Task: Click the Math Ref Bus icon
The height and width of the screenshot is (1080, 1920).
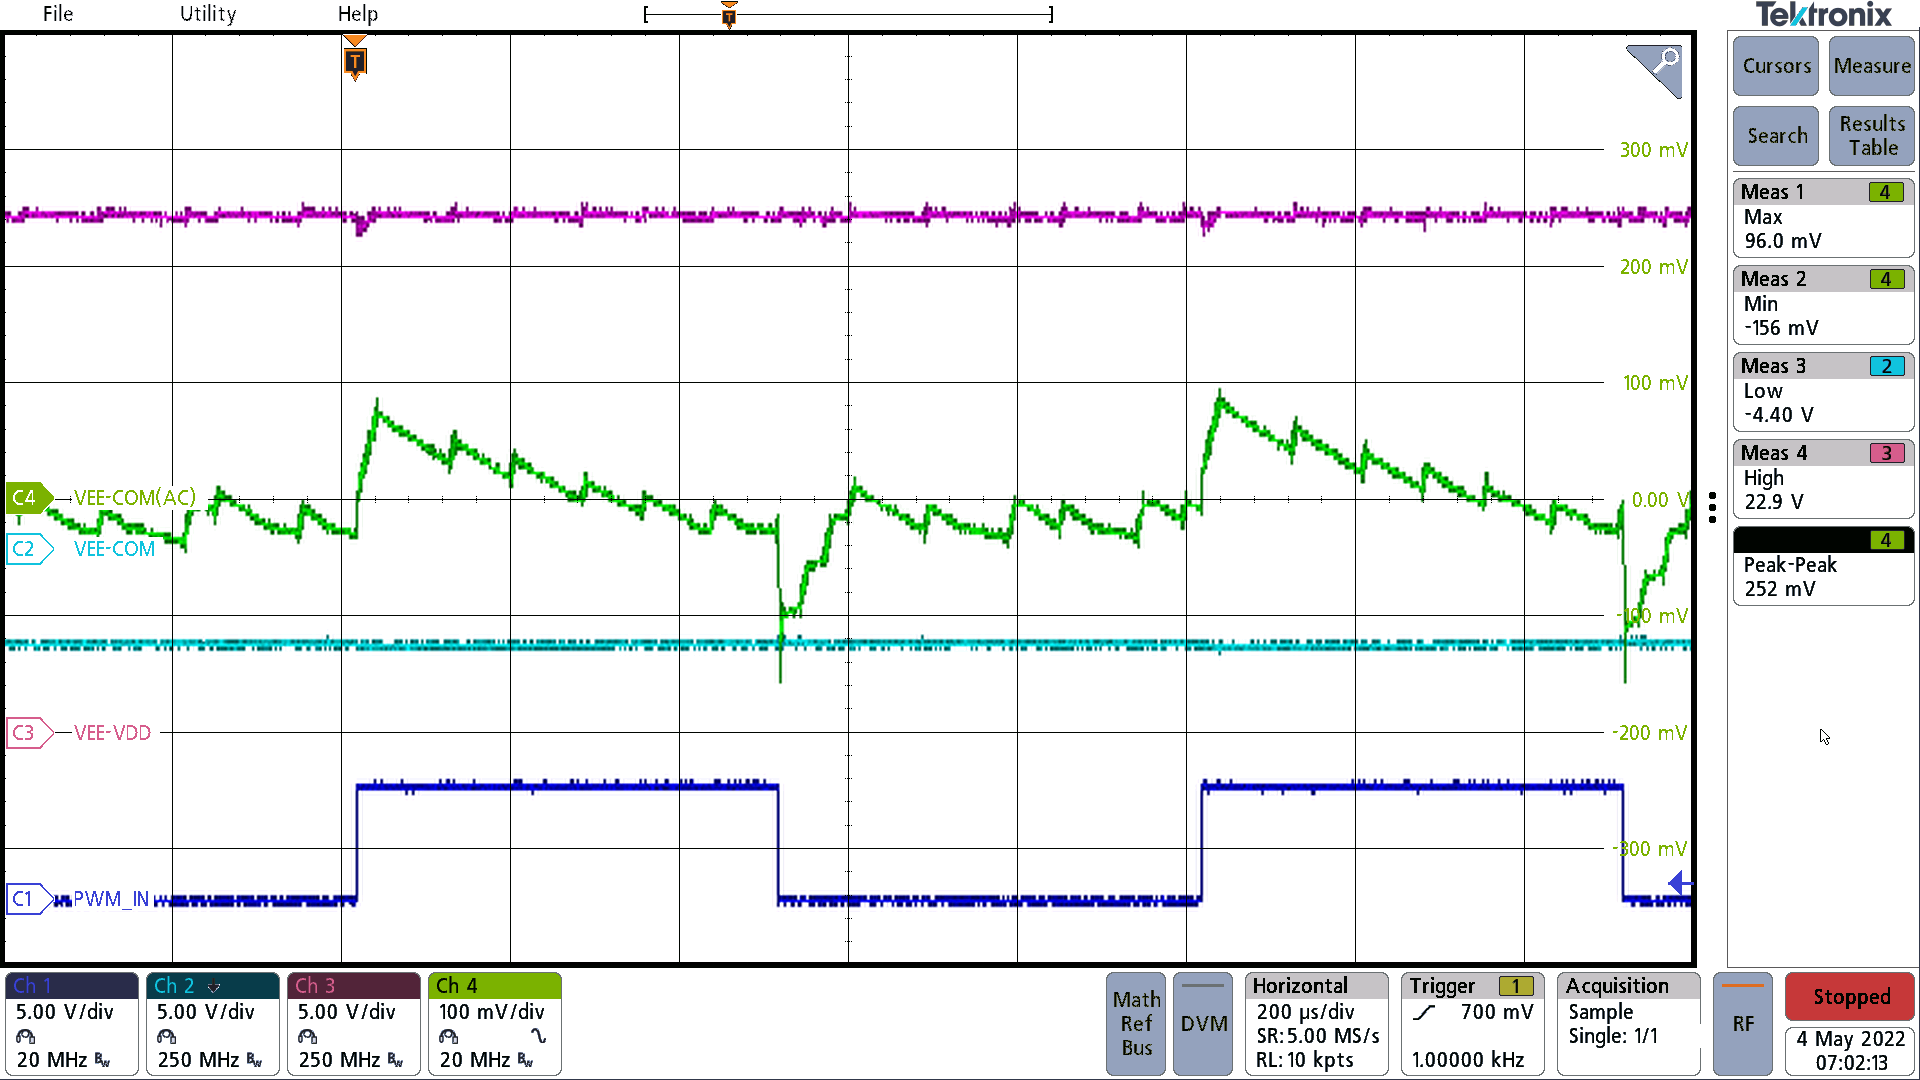Action: tap(1135, 1023)
